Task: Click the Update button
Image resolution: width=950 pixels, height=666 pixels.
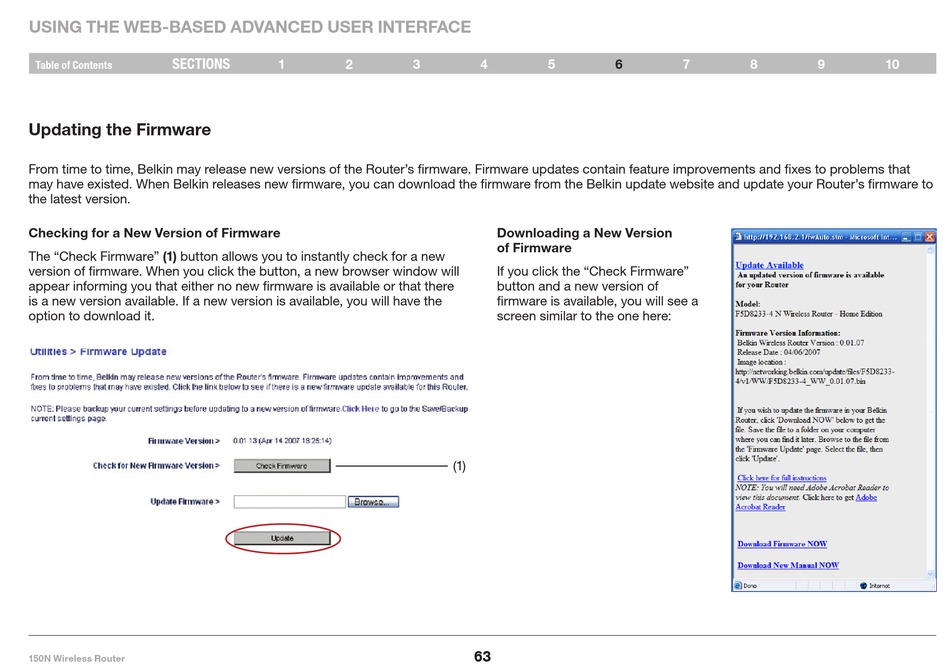Action: click(x=282, y=538)
